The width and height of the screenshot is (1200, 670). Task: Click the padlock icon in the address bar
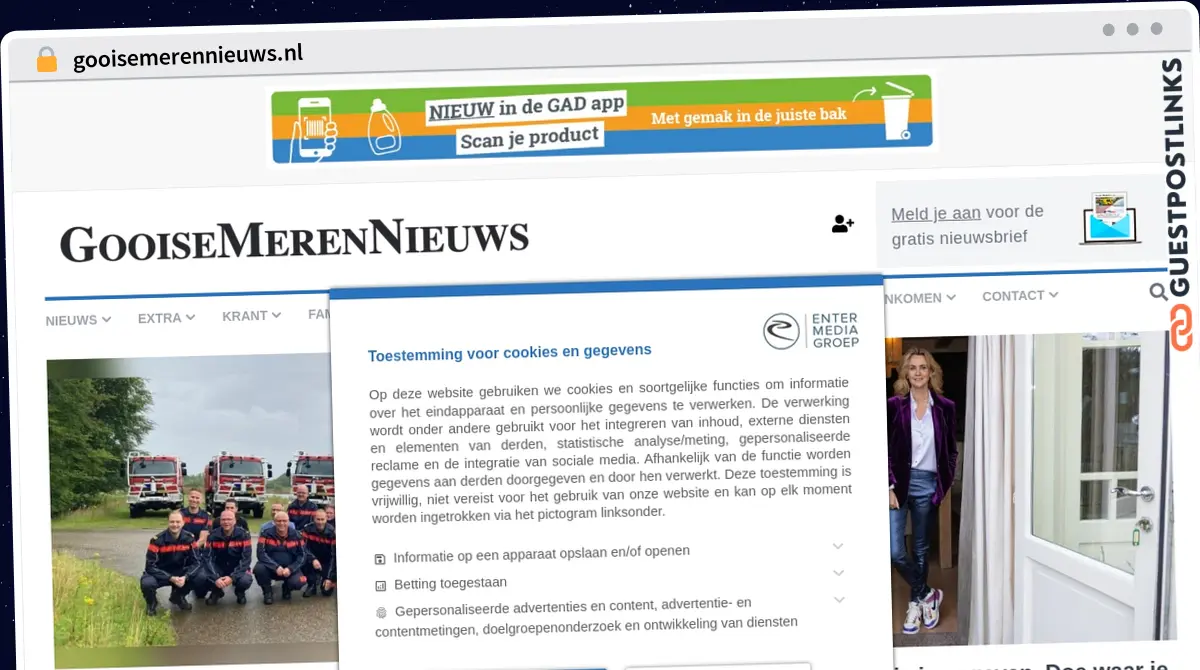pos(47,59)
